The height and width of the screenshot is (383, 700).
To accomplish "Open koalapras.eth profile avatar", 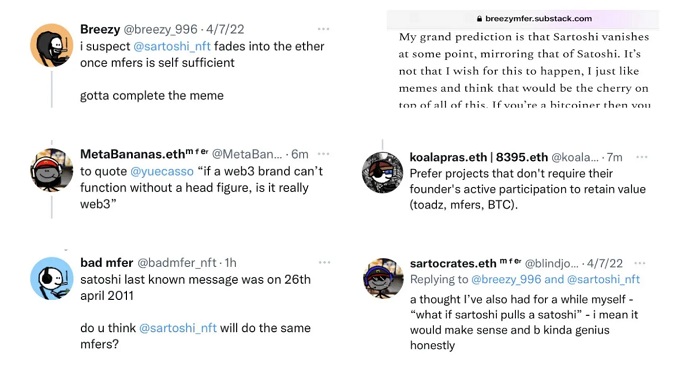I will 382,172.
